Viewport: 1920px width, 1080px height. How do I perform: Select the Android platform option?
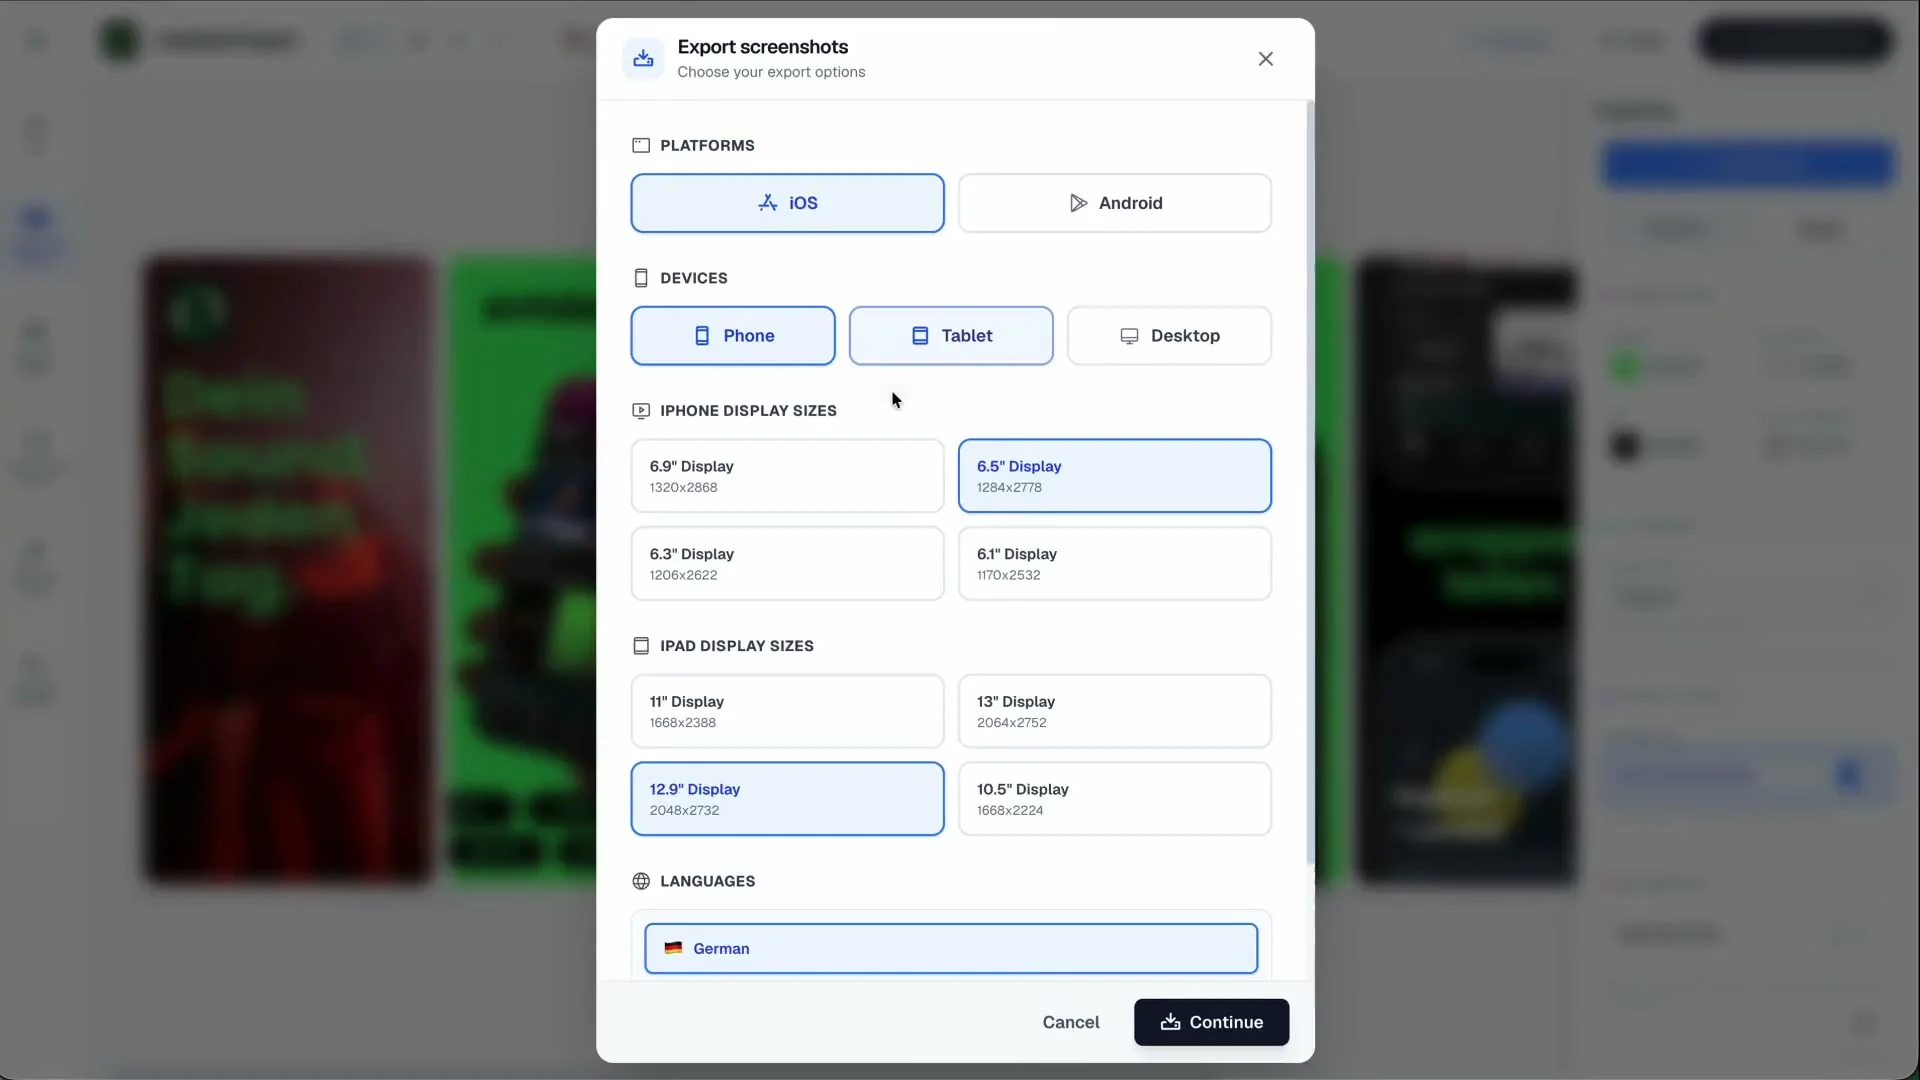(x=1115, y=203)
